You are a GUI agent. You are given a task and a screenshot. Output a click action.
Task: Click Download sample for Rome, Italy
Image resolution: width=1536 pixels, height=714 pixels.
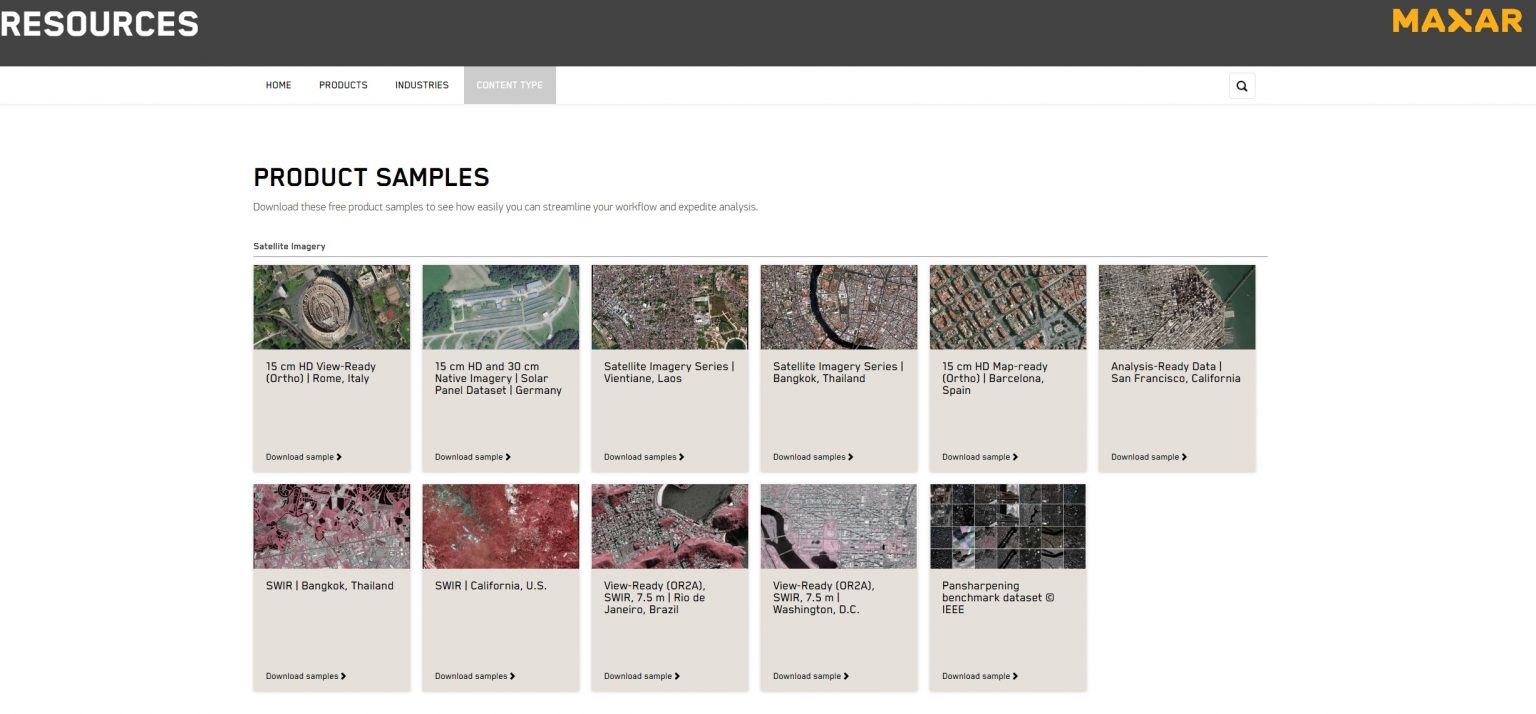(303, 457)
